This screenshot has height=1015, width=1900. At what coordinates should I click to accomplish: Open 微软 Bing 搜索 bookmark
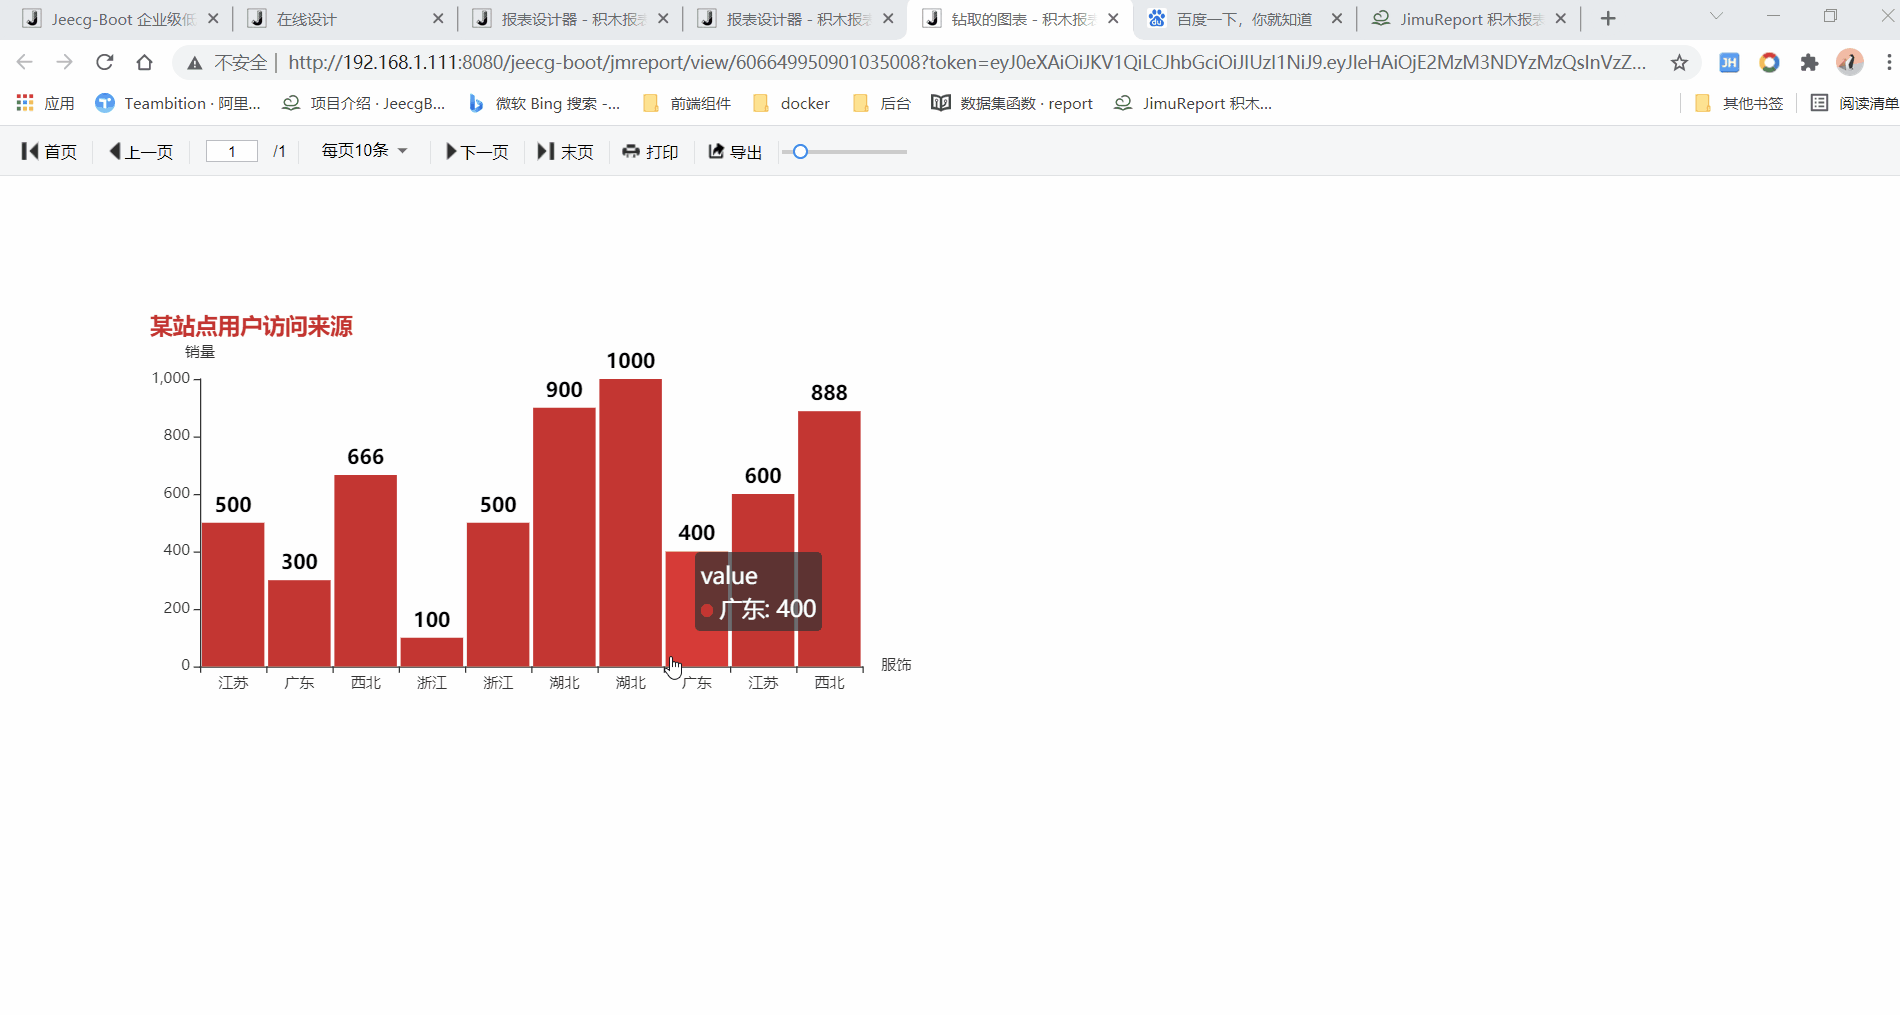(x=544, y=103)
